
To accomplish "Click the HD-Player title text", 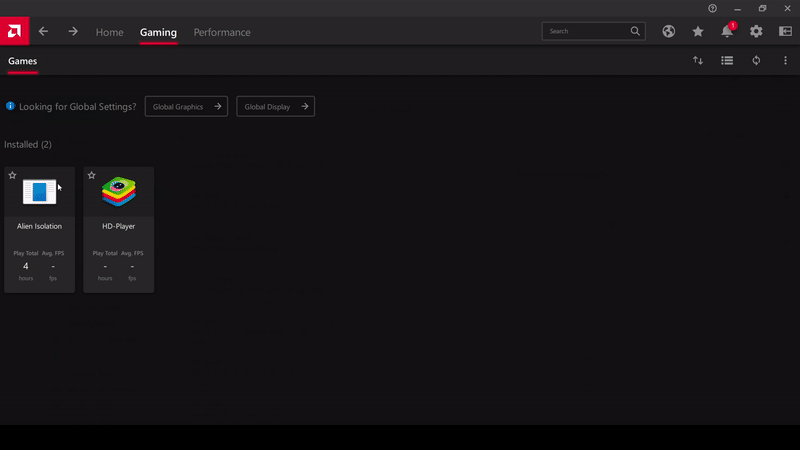I will point(118,226).
